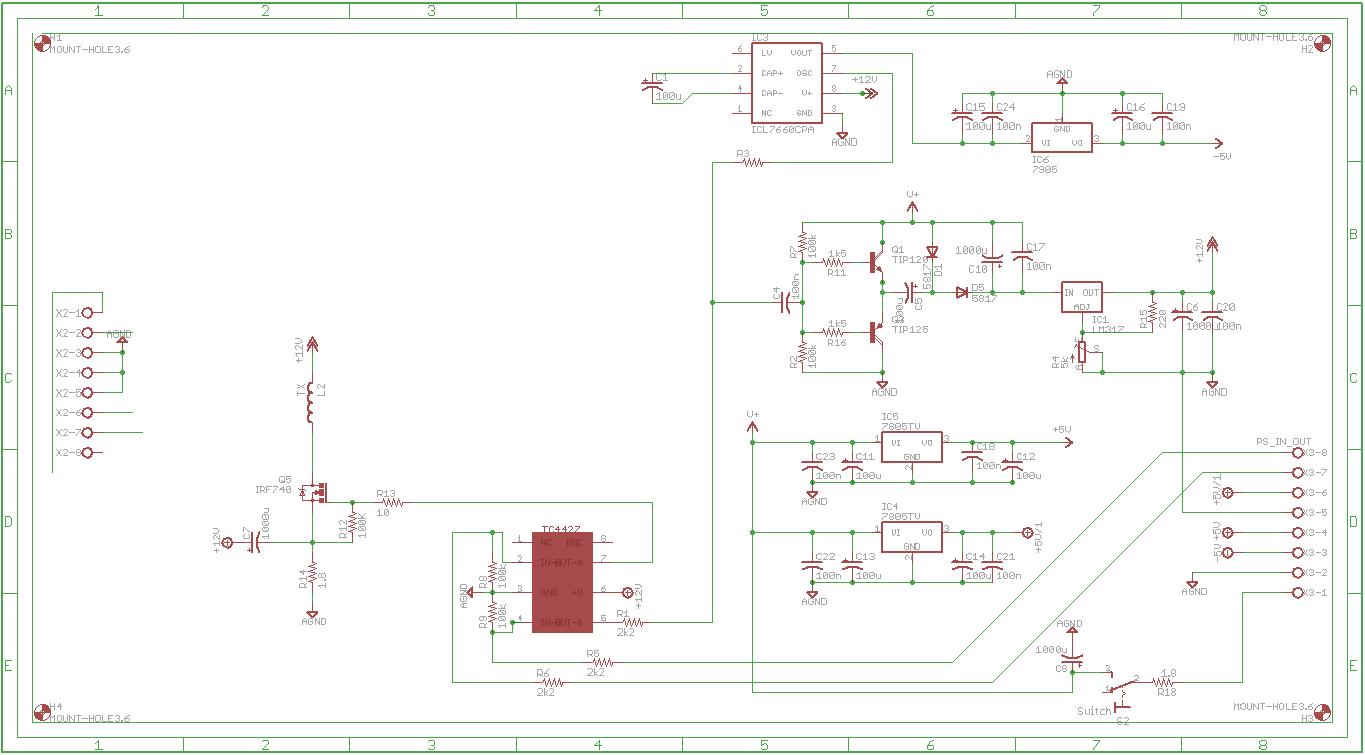Click capacitor C17 symbol
The width and height of the screenshot is (1365, 755).
click(1022, 257)
